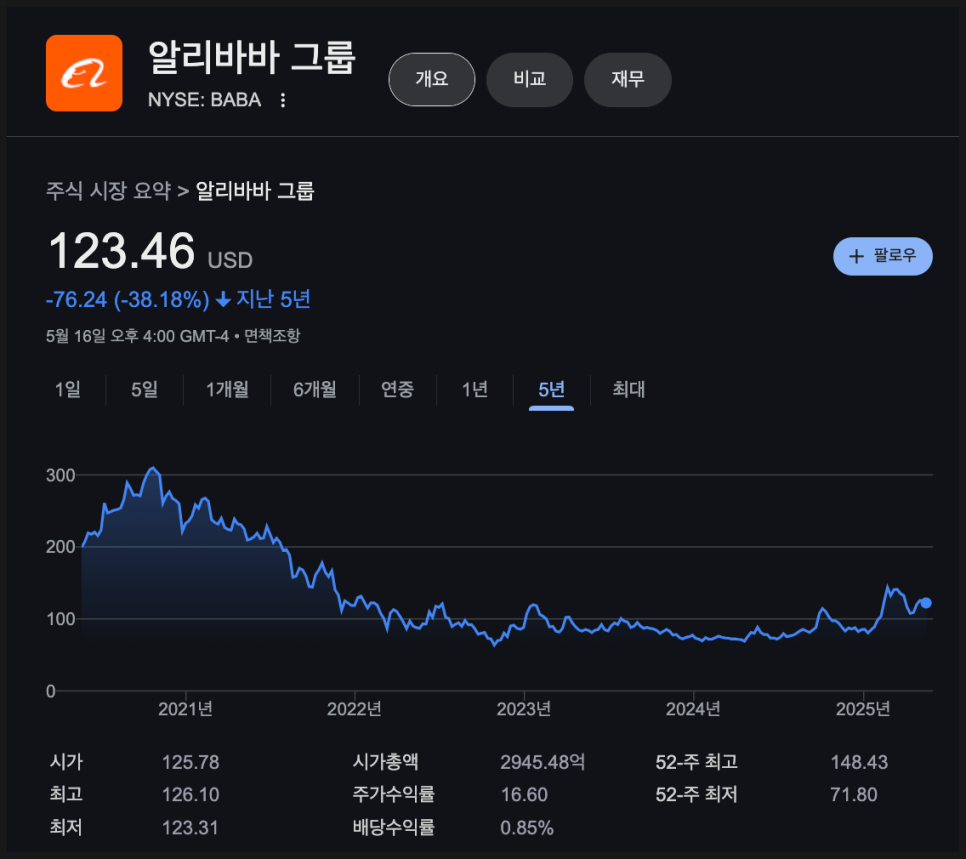Click the Alibaba orange logo icon
This screenshot has height=859, width=966.
coord(84,73)
